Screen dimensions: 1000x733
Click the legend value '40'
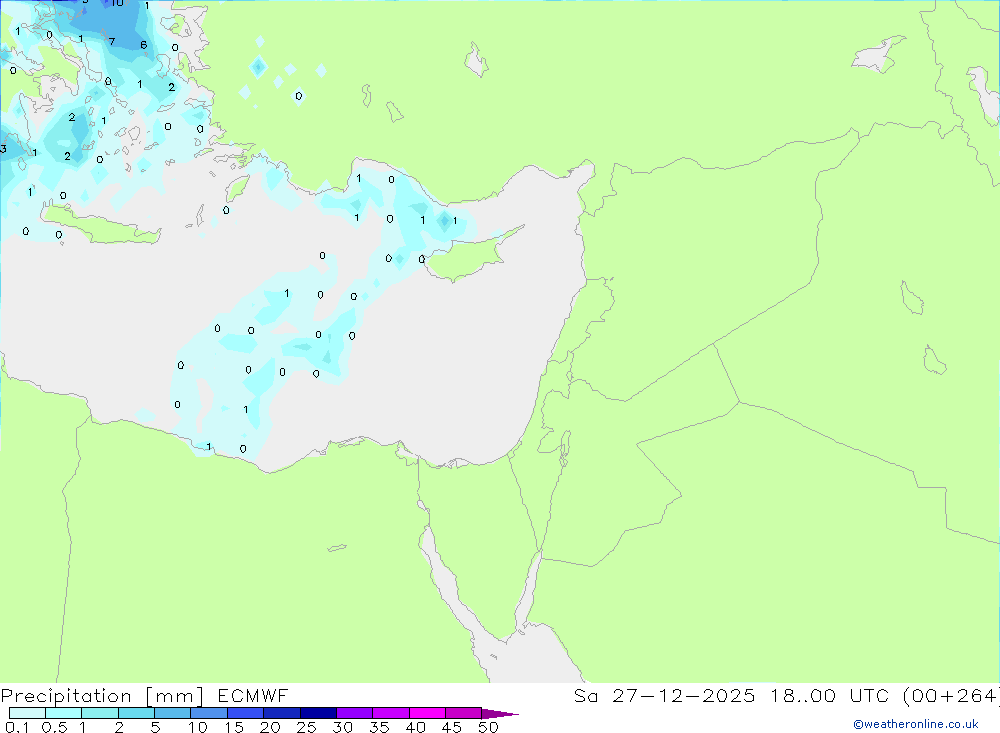(x=416, y=727)
